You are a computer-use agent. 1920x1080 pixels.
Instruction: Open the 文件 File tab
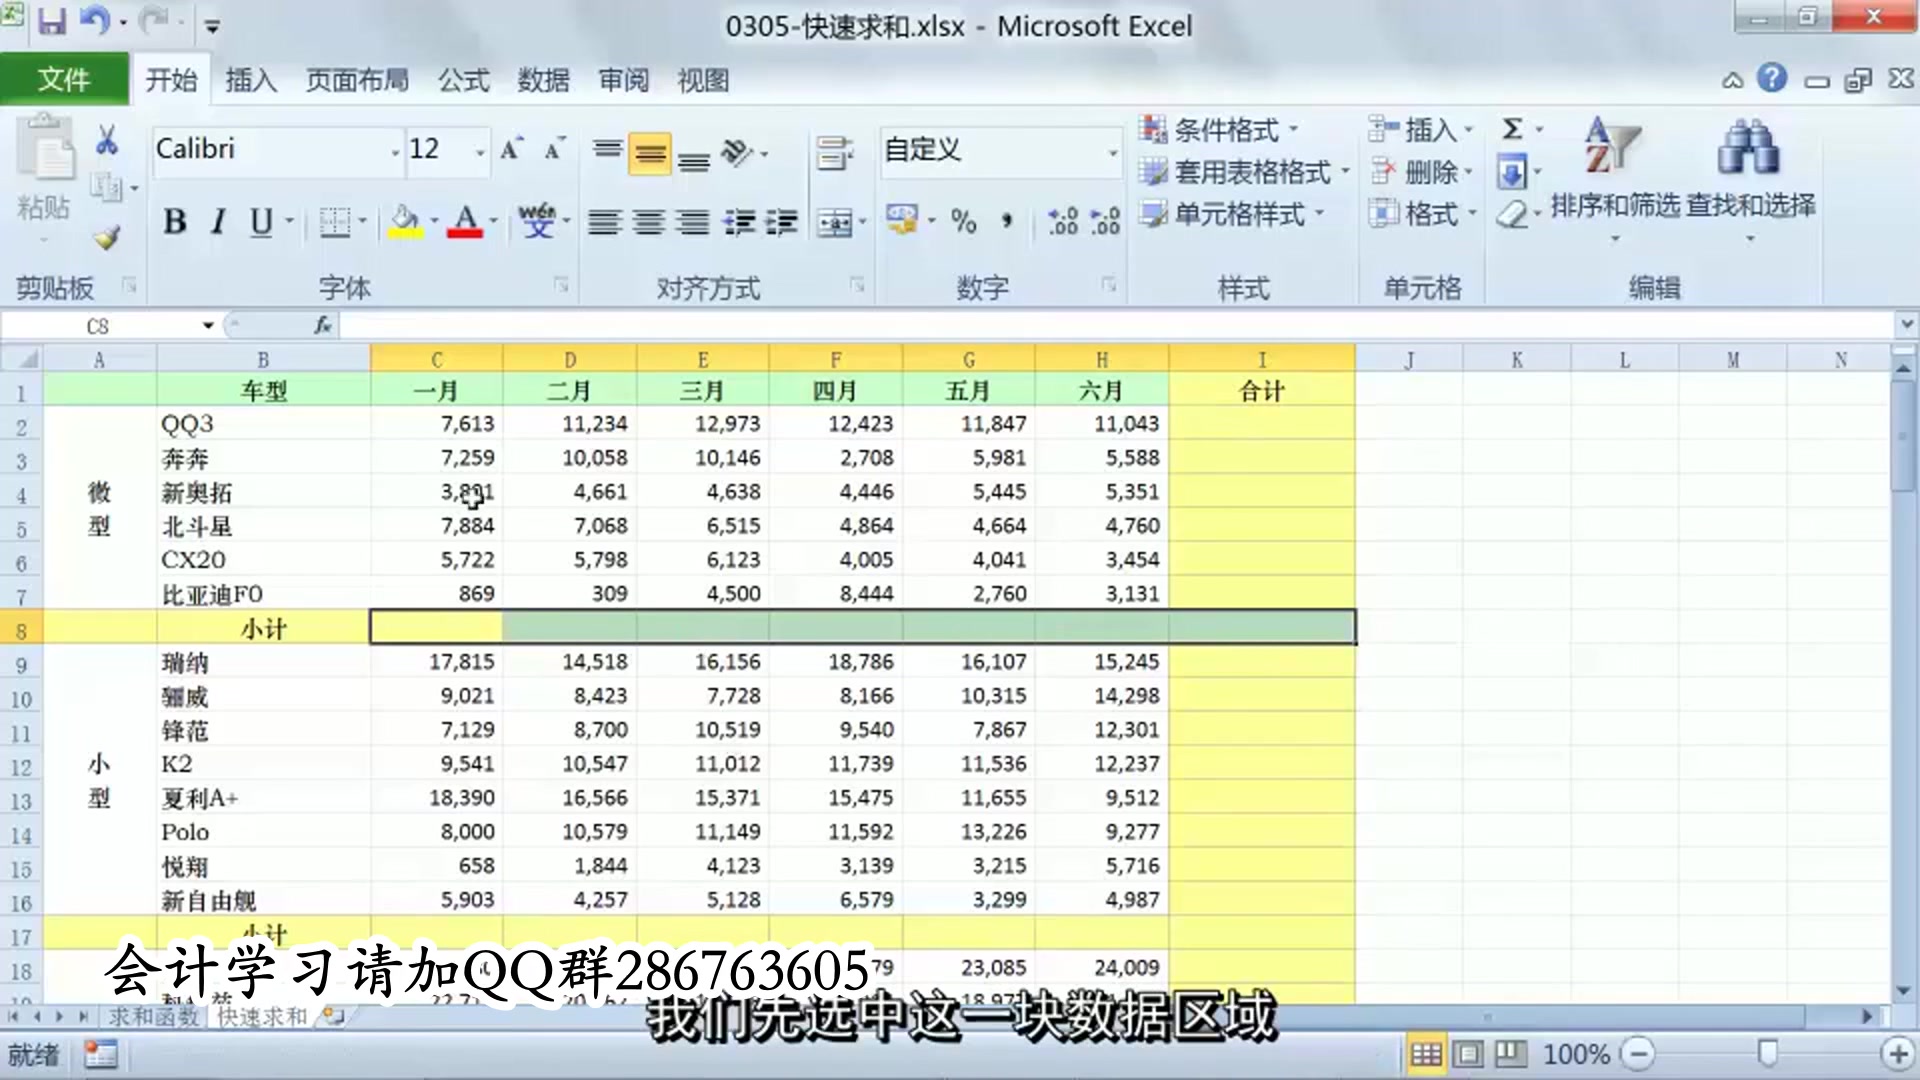click(64, 79)
